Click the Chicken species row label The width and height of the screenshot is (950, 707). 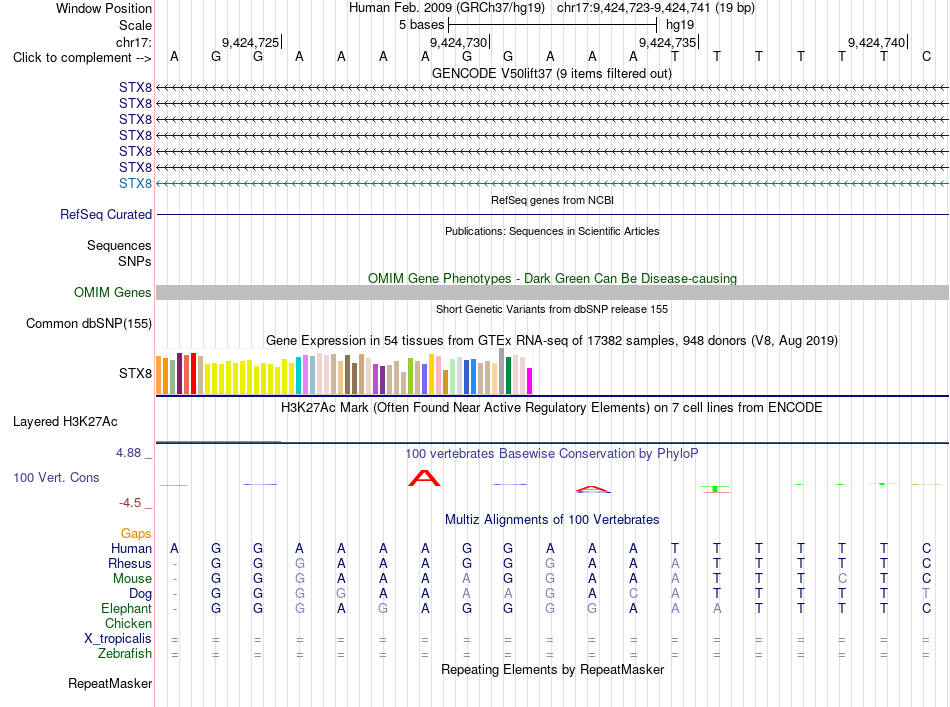128,623
